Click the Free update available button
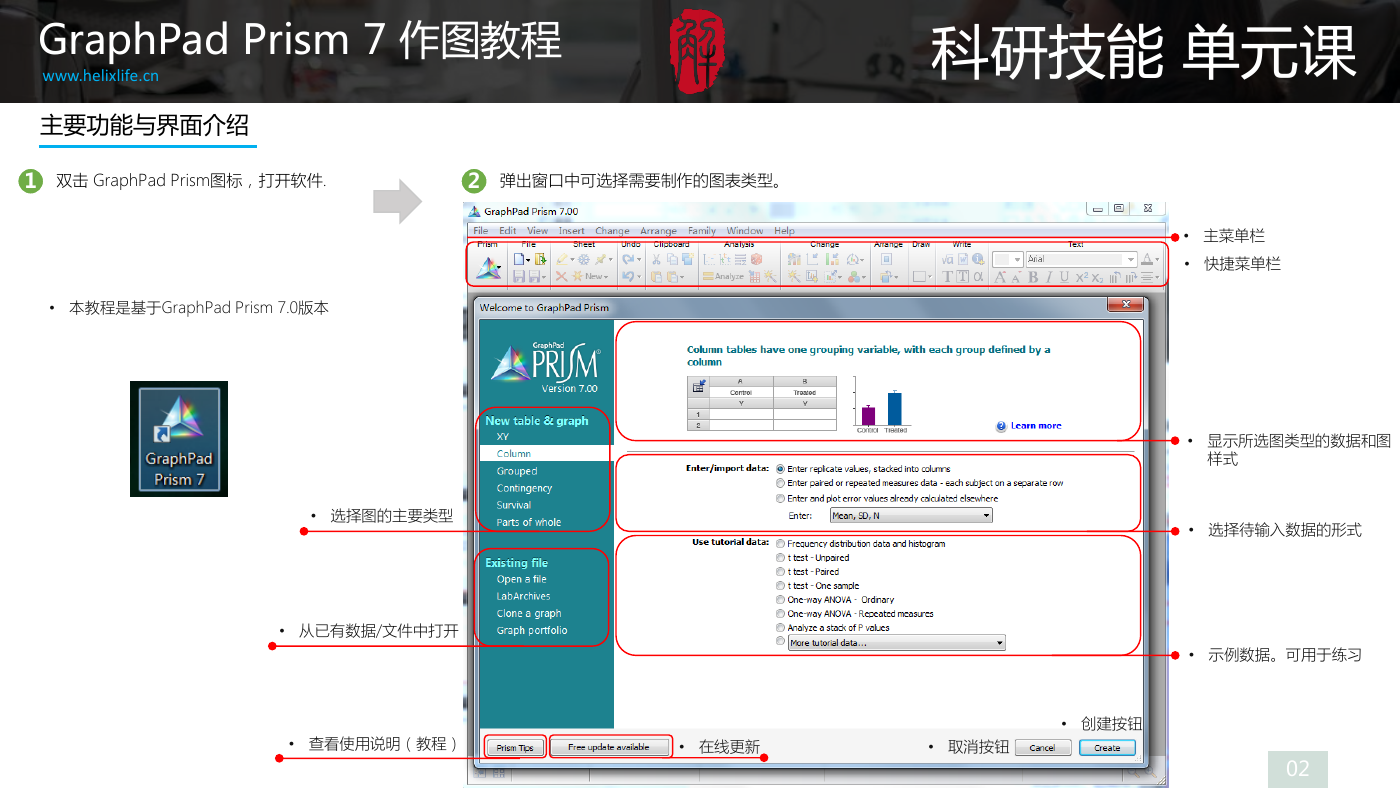 point(609,747)
